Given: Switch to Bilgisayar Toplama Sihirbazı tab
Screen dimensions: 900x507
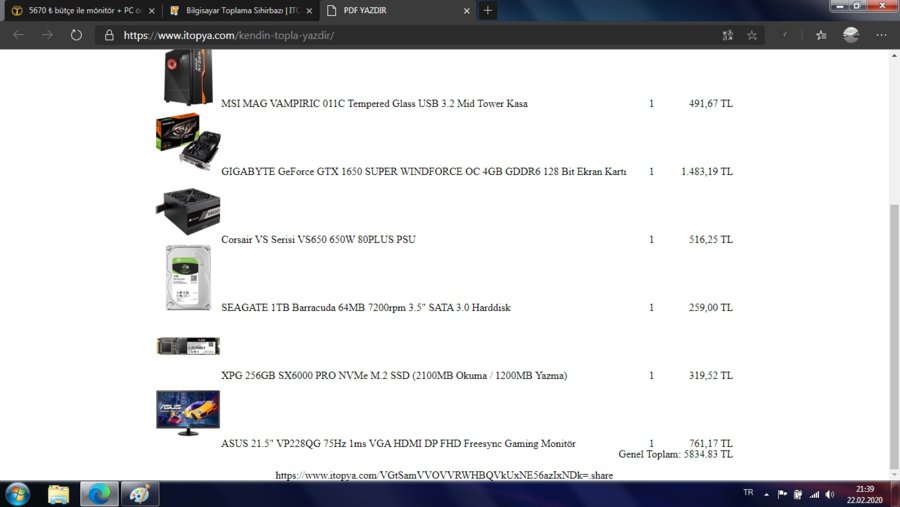Looking at the screenshot, I should pyautogui.click(x=241, y=10).
